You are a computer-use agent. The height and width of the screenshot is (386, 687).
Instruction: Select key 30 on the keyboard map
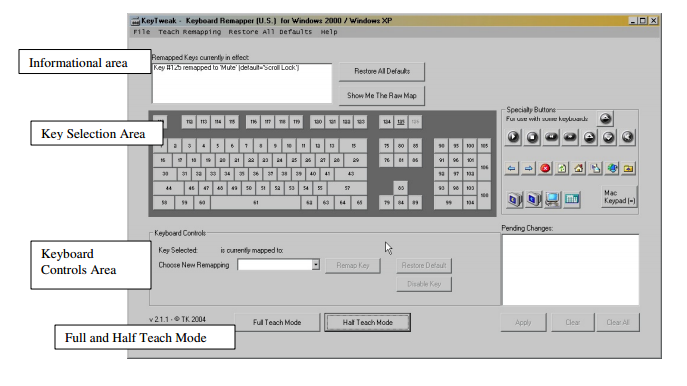165,174
